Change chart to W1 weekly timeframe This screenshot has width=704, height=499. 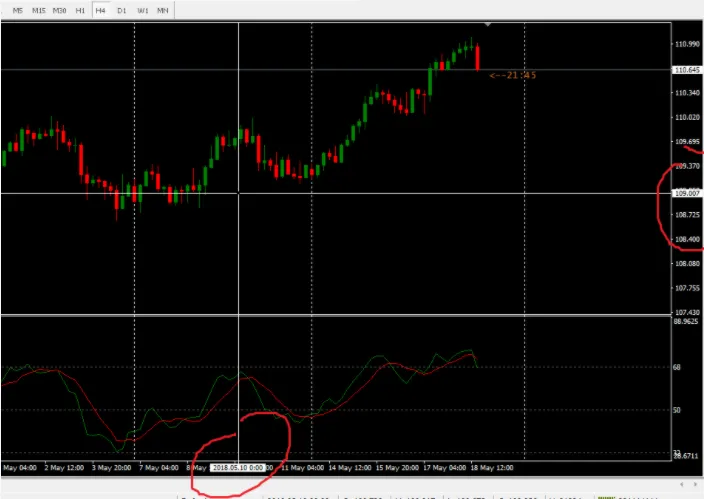point(142,10)
